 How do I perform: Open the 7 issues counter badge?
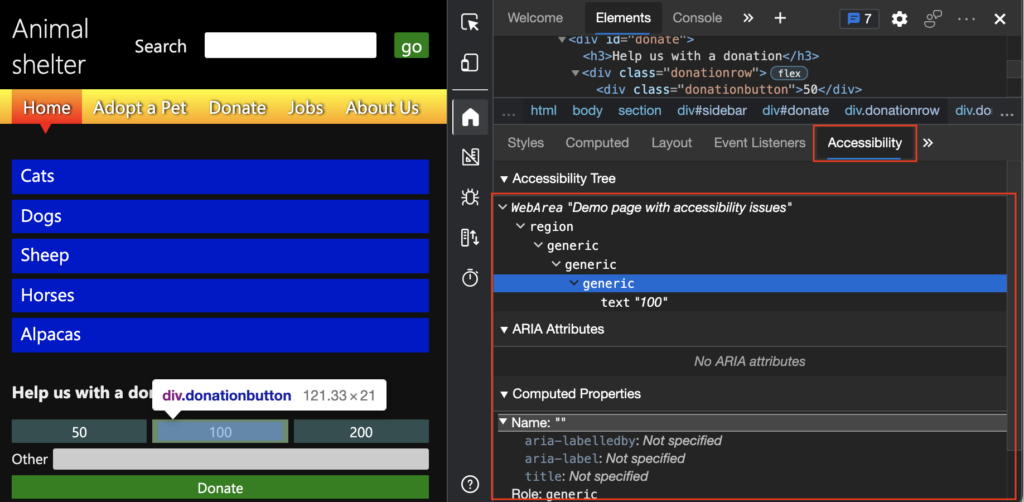tap(860, 19)
